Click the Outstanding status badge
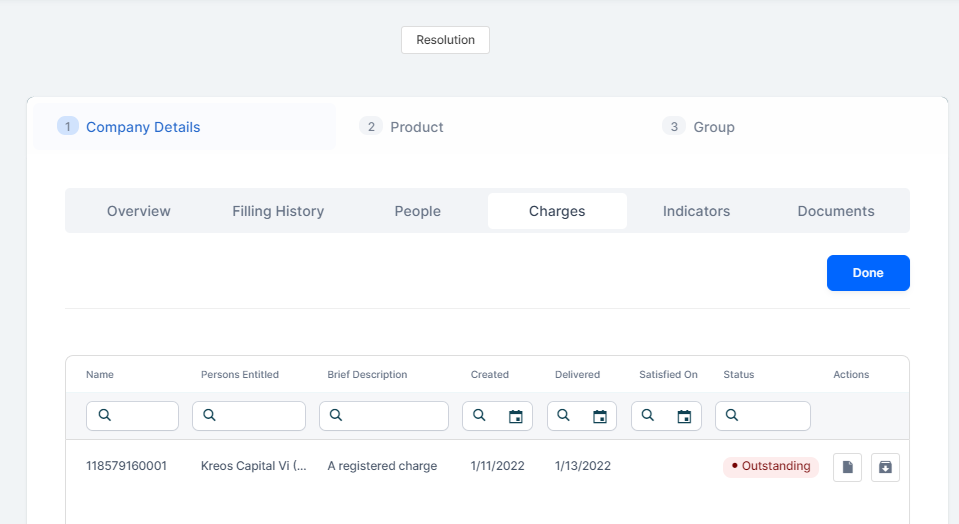 click(770, 466)
